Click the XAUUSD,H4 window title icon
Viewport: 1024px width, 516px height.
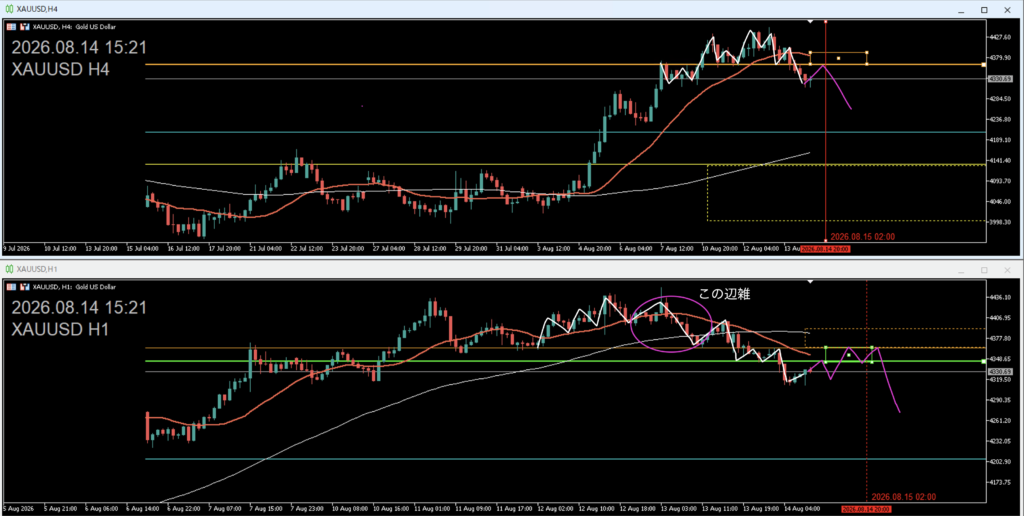point(8,9)
